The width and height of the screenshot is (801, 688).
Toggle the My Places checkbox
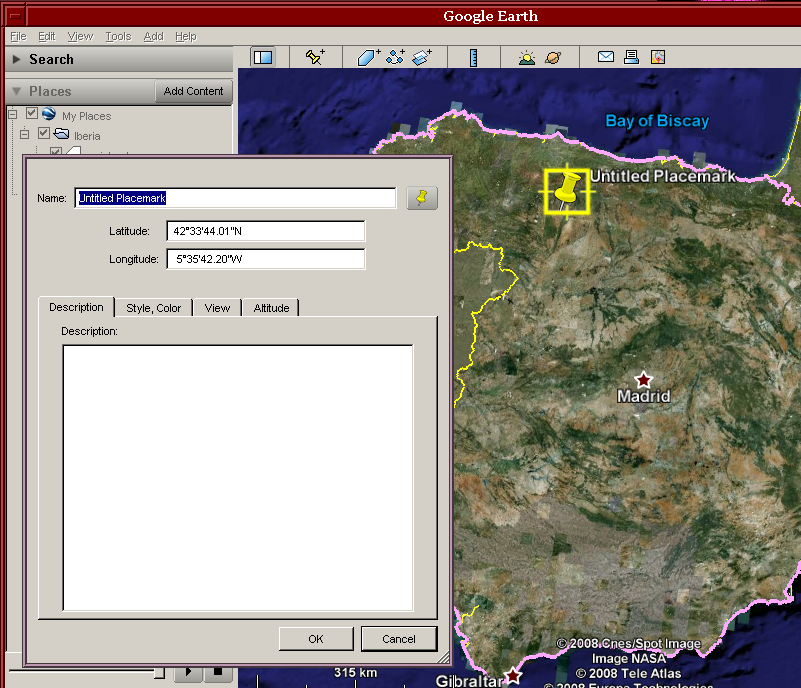tap(32, 113)
